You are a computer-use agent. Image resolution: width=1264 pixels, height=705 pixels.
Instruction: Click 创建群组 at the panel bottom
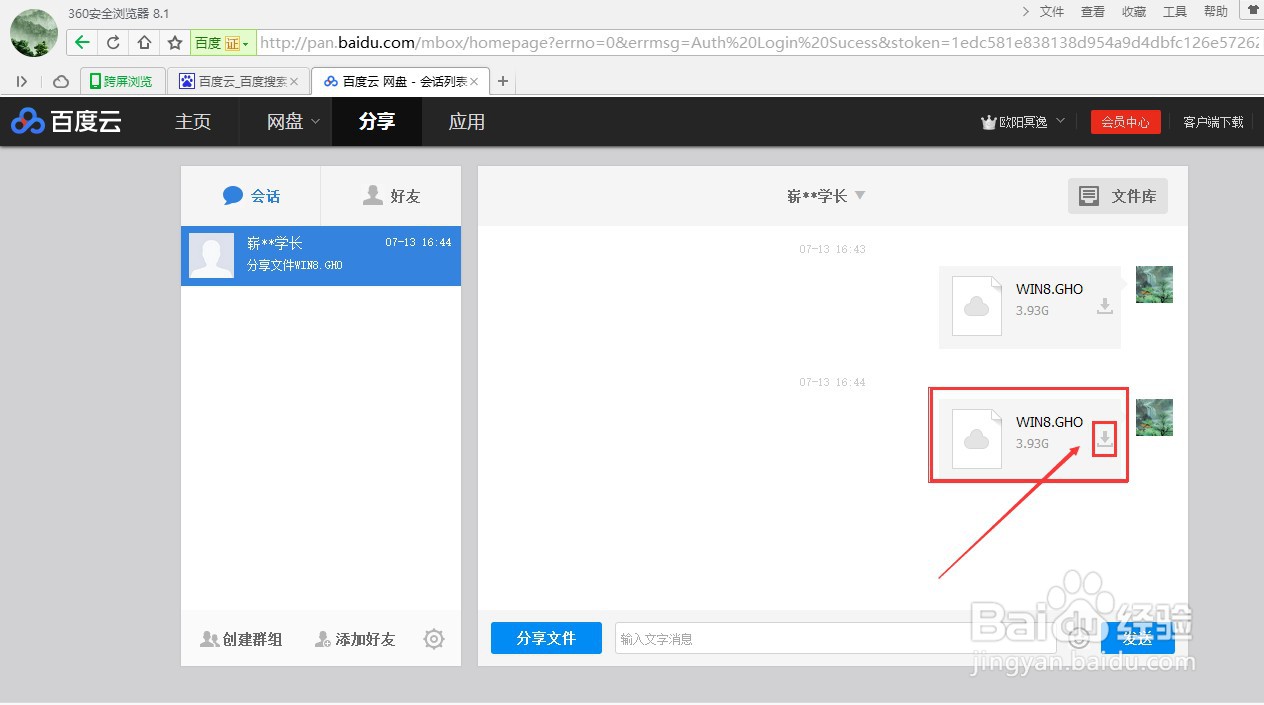coord(241,639)
